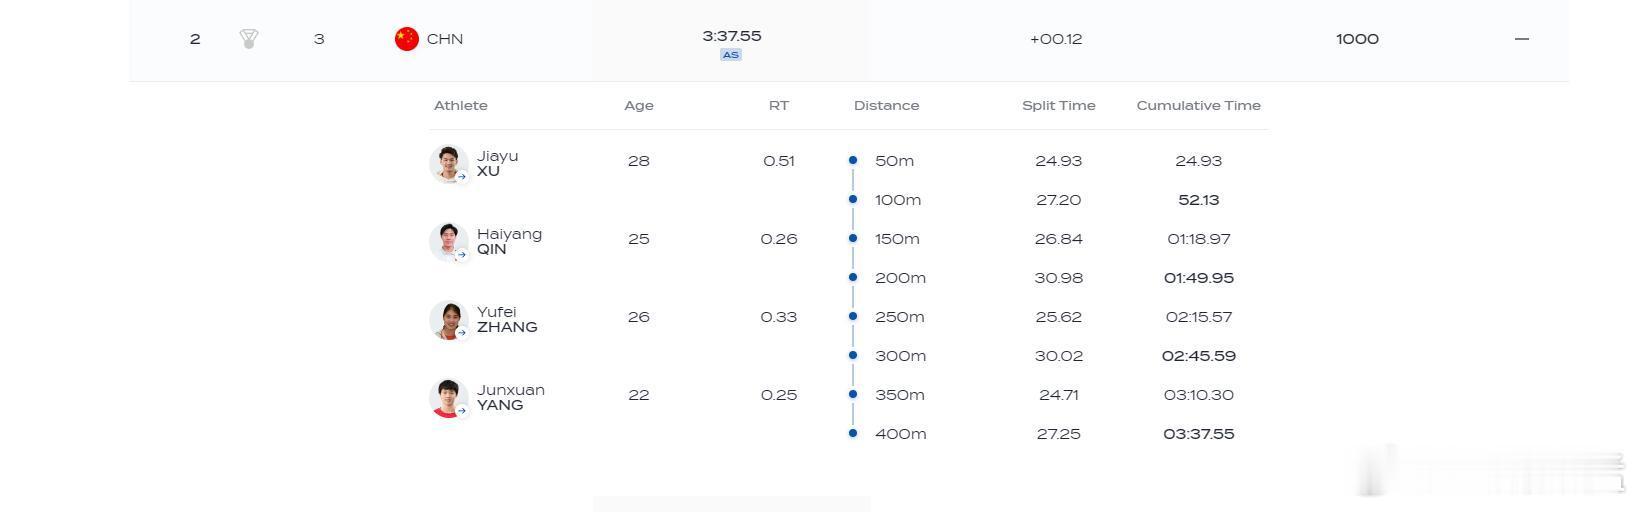
Task: Click the China flag icon
Action: [x=406, y=39]
